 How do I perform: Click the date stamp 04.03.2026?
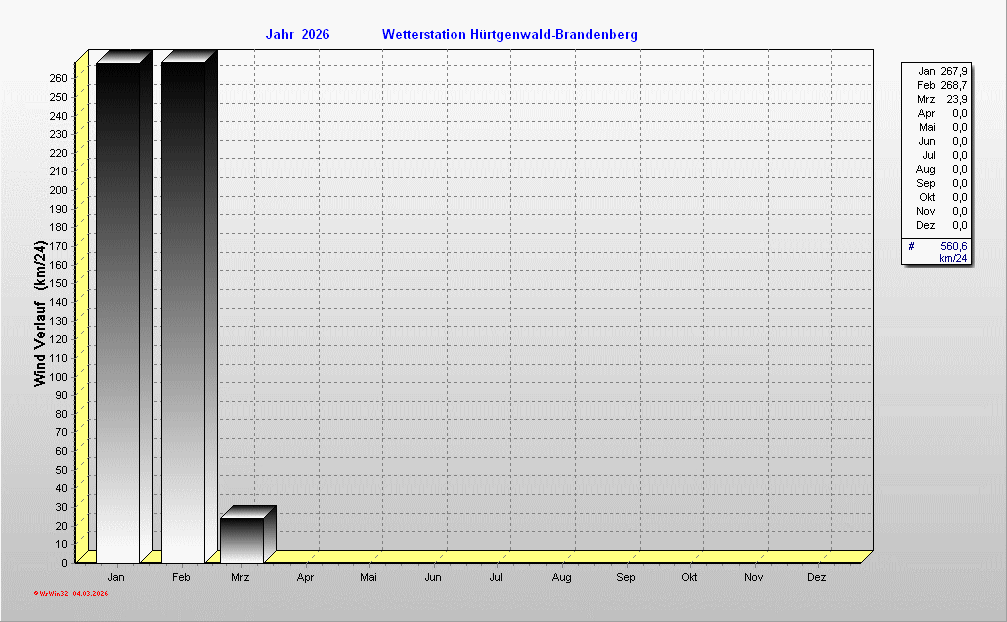point(89,594)
